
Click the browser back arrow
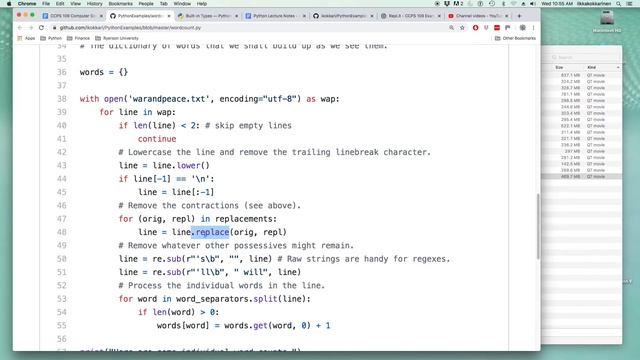(x=20, y=28)
